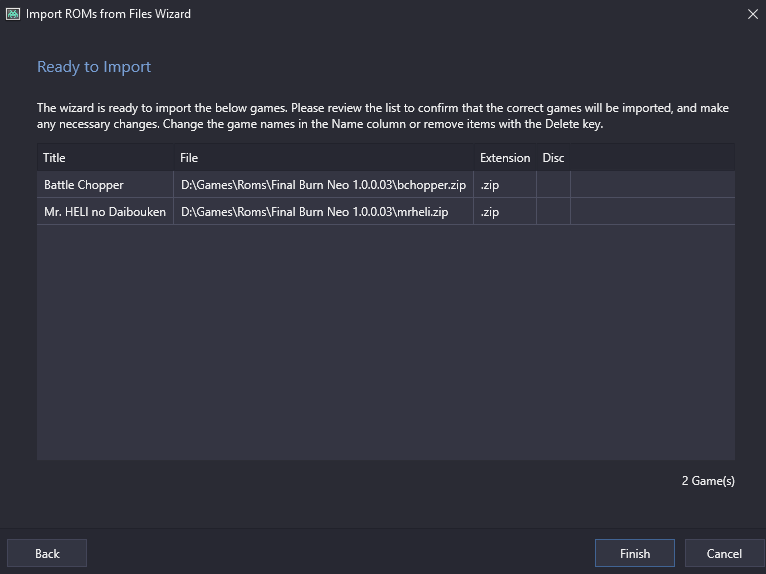Image resolution: width=766 pixels, height=574 pixels.
Task: Click the Disc column header
Action: click(x=553, y=157)
